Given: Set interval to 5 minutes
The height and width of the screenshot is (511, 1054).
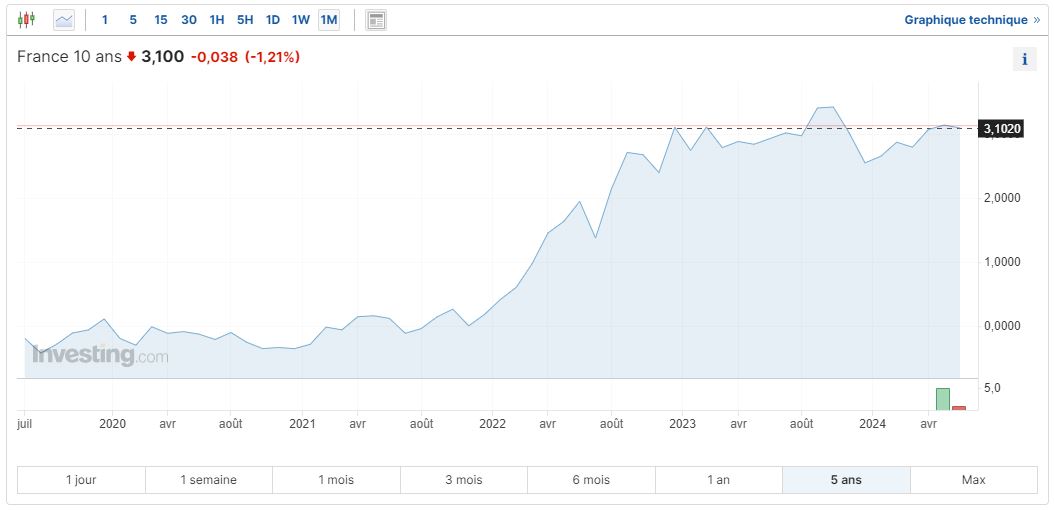Looking at the screenshot, I should (133, 20).
